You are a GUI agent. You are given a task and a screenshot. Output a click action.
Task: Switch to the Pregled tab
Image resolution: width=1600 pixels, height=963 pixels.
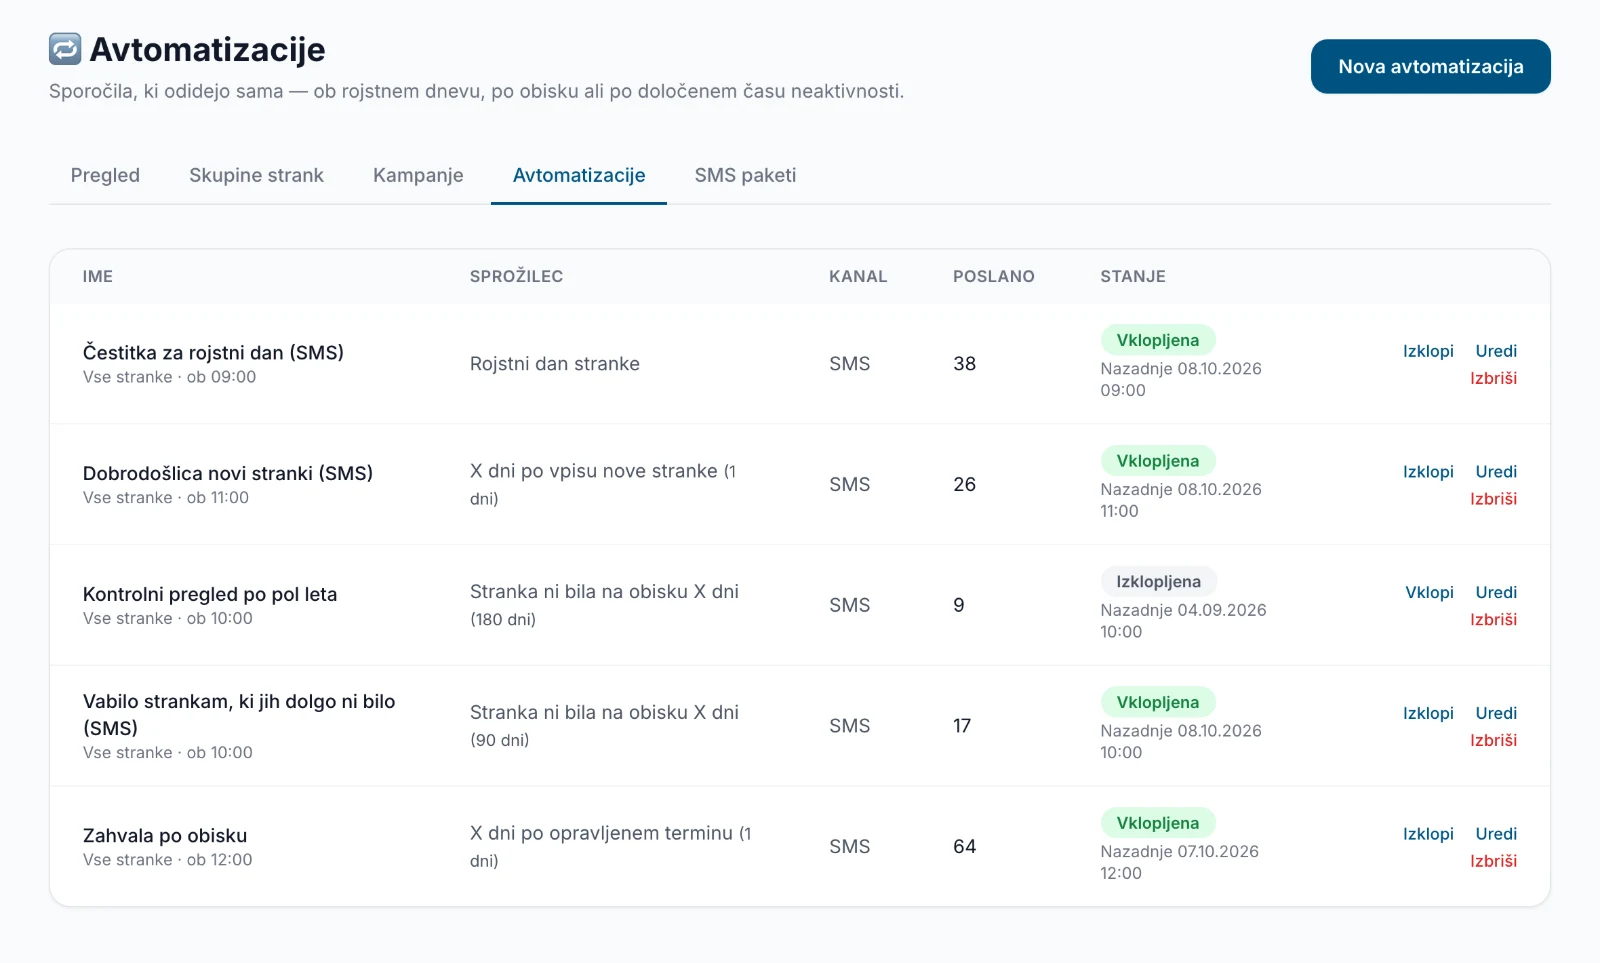(x=105, y=175)
